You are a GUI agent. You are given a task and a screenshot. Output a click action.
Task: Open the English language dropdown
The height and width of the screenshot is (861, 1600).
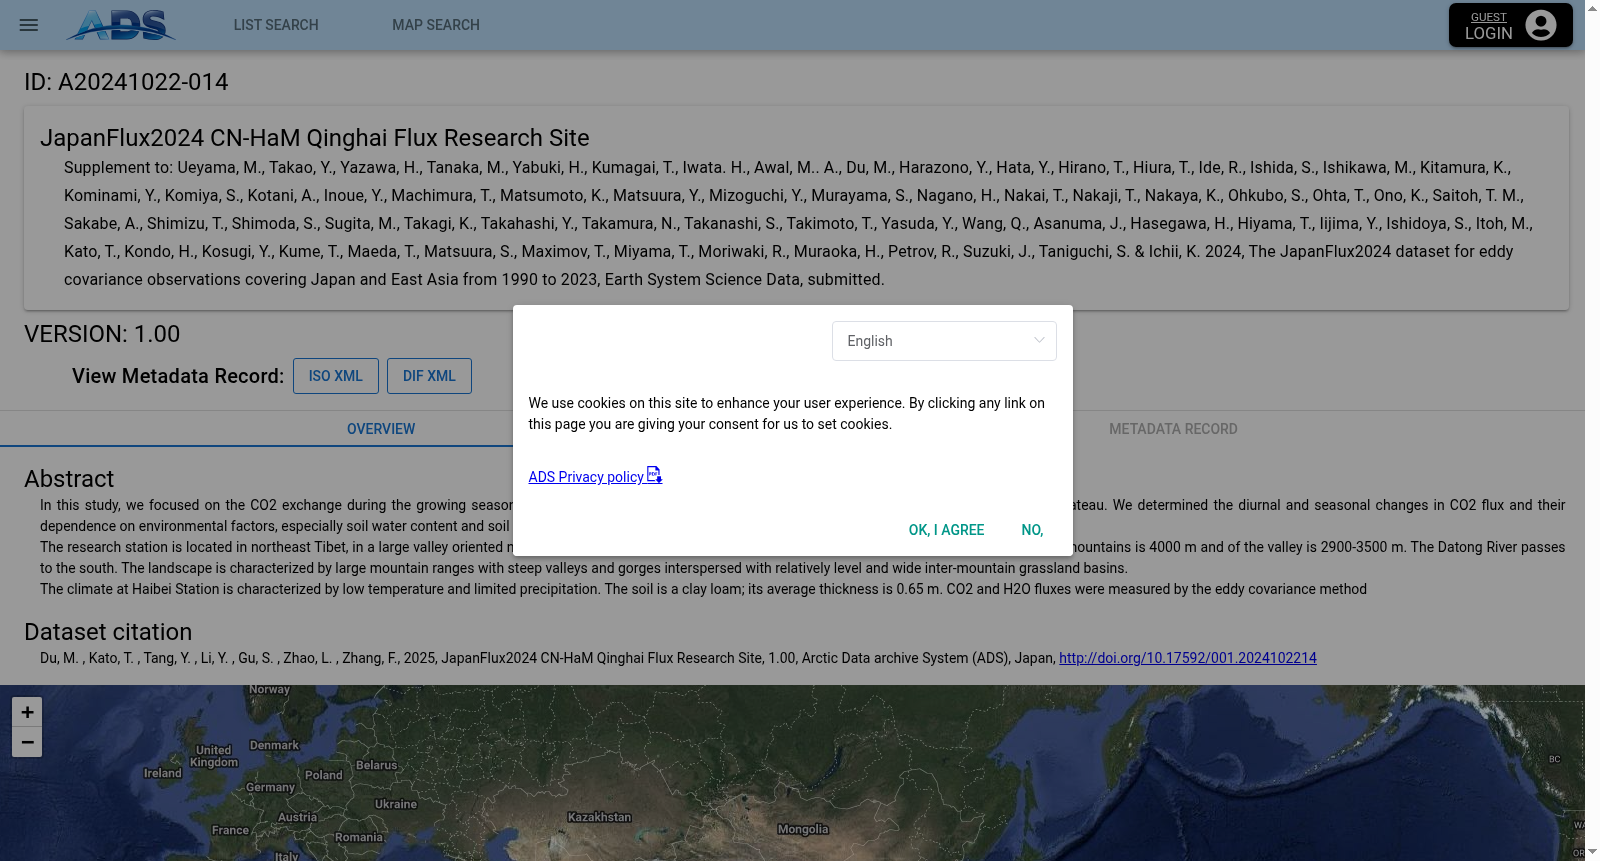(944, 341)
